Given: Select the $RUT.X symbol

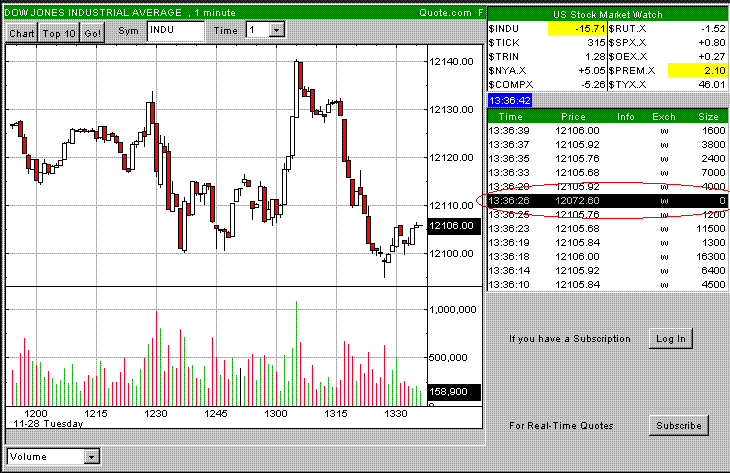Looking at the screenshot, I should [627, 29].
